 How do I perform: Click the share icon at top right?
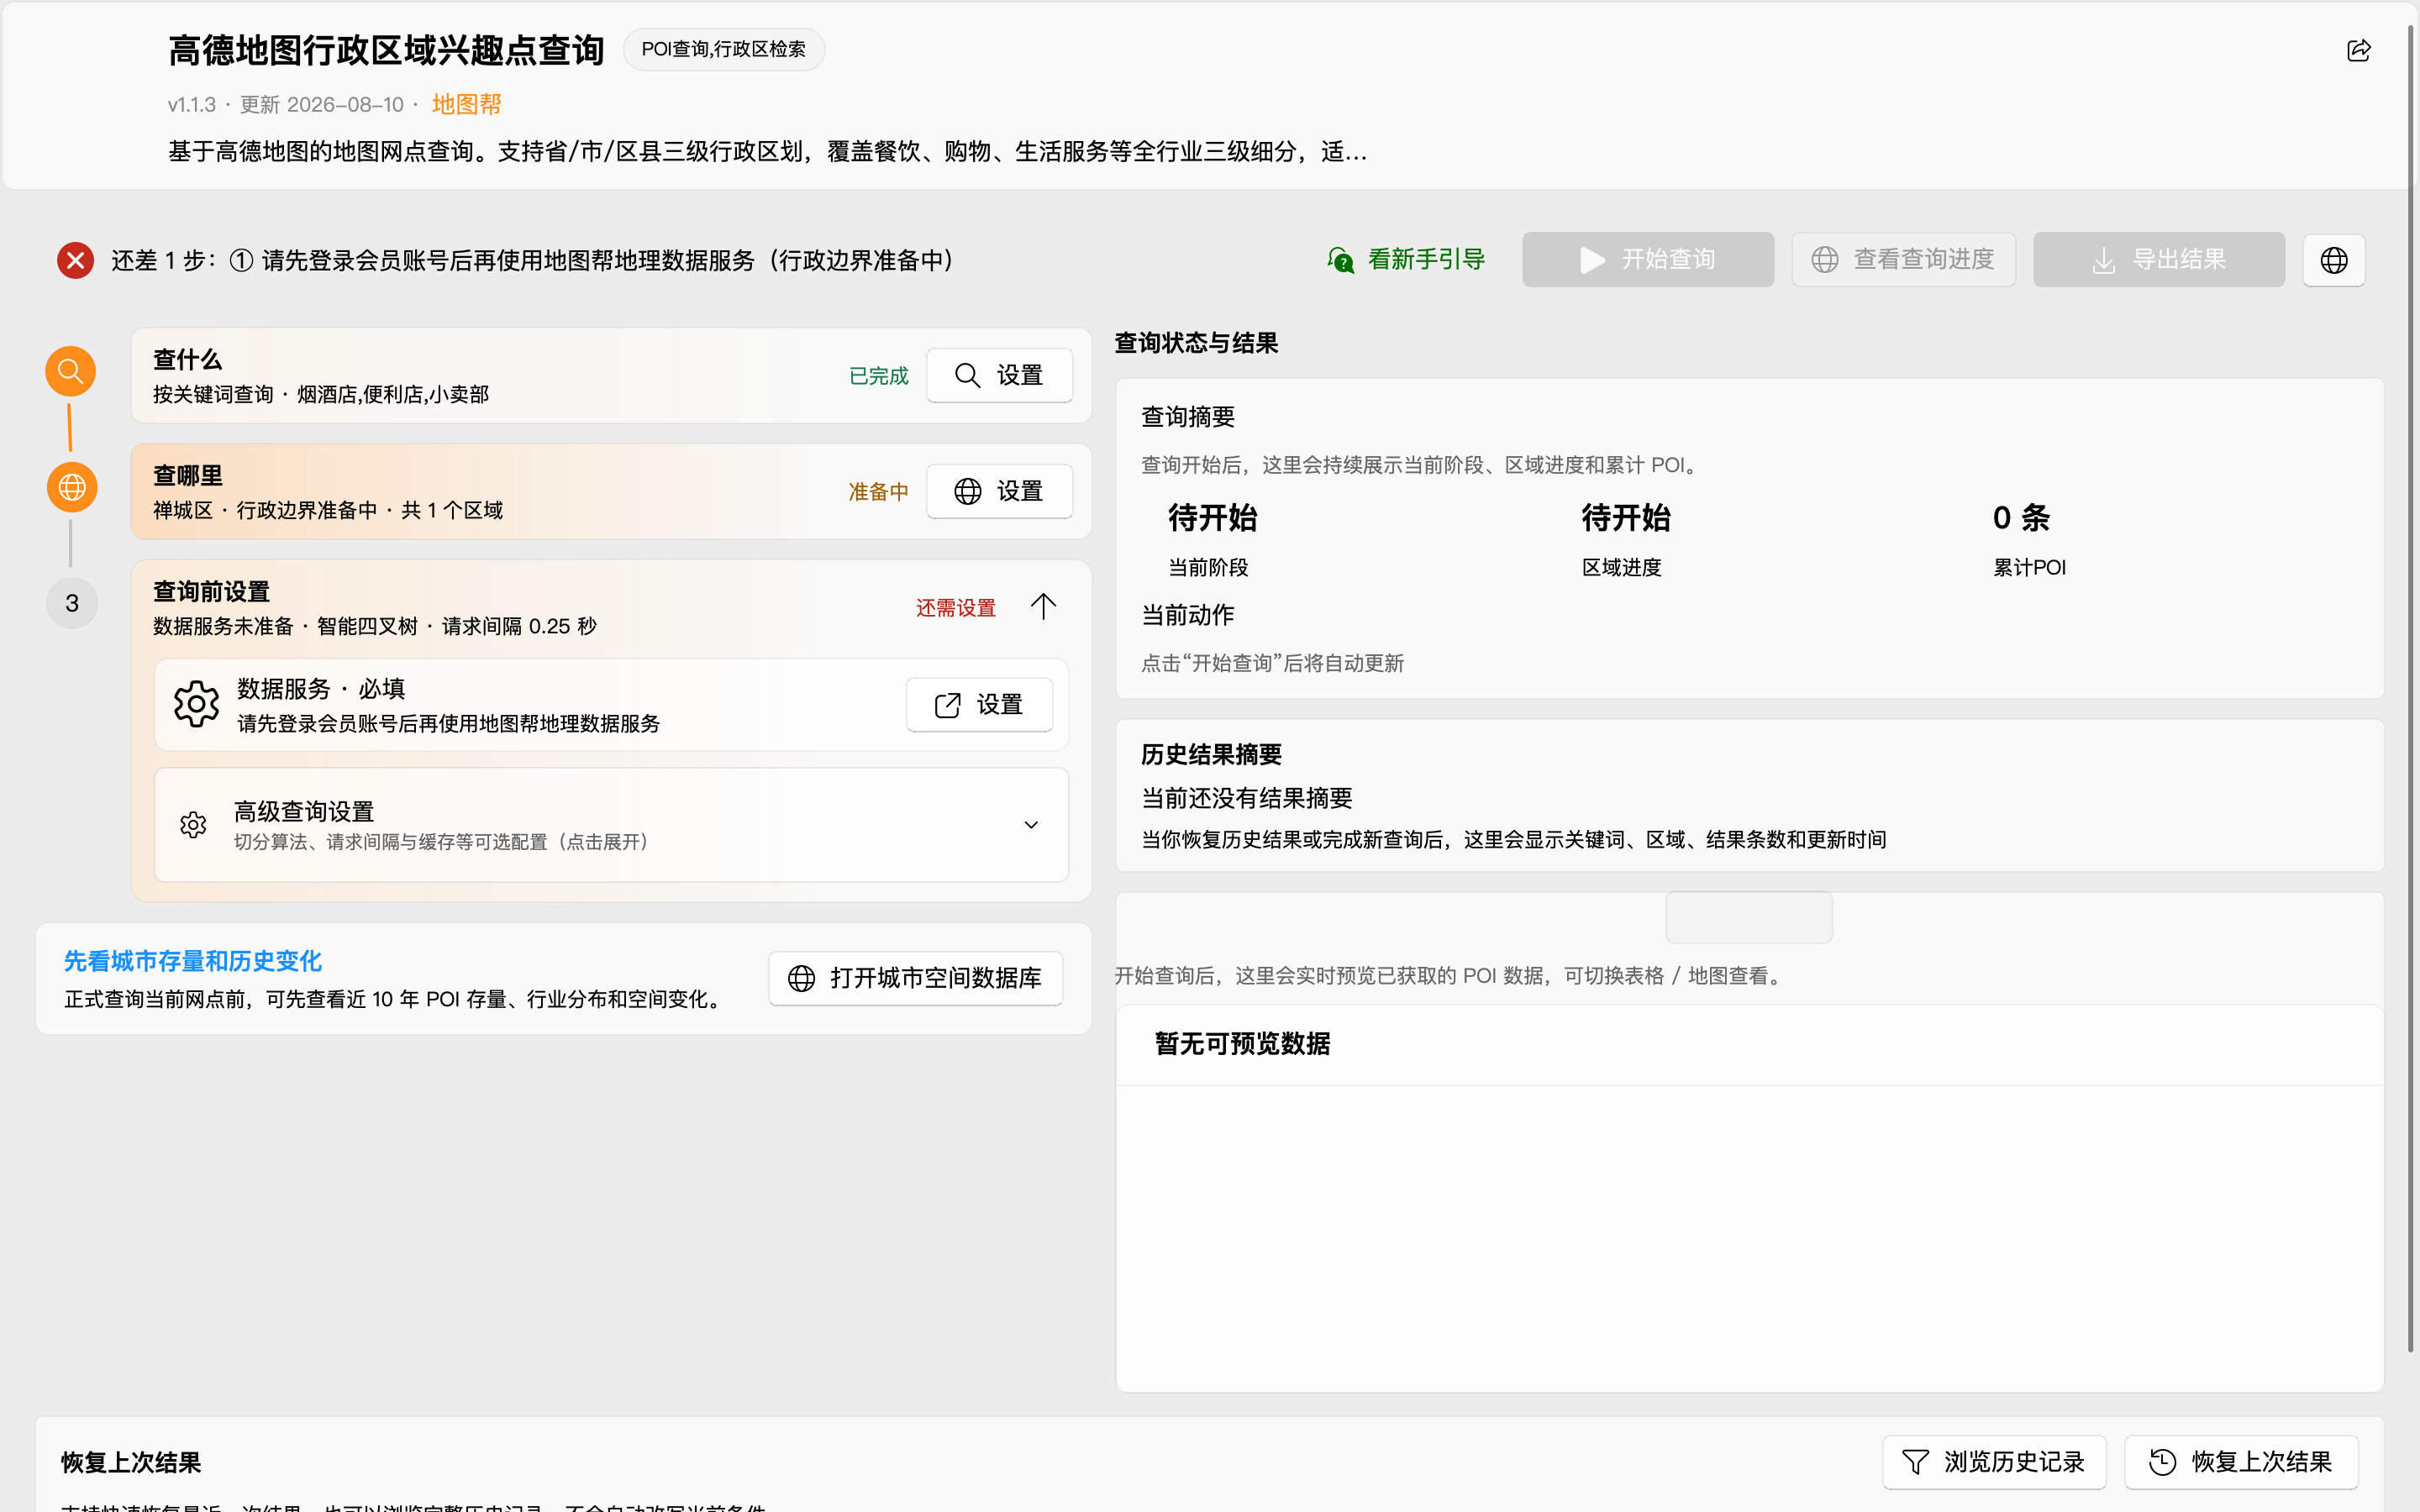(x=2358, y=50)
